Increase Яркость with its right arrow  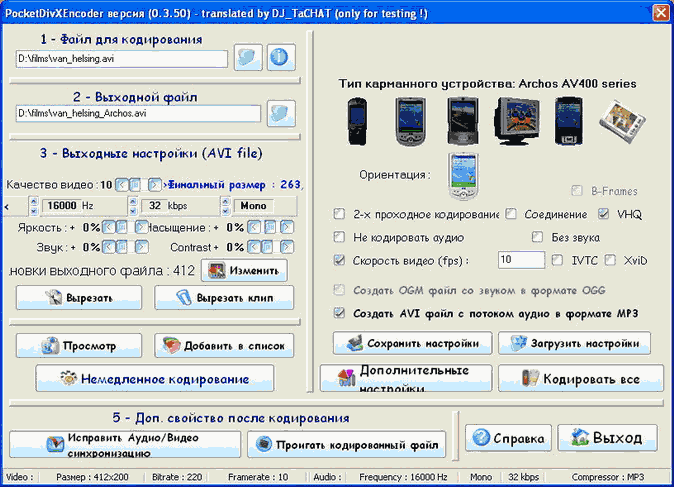(141, 227)
